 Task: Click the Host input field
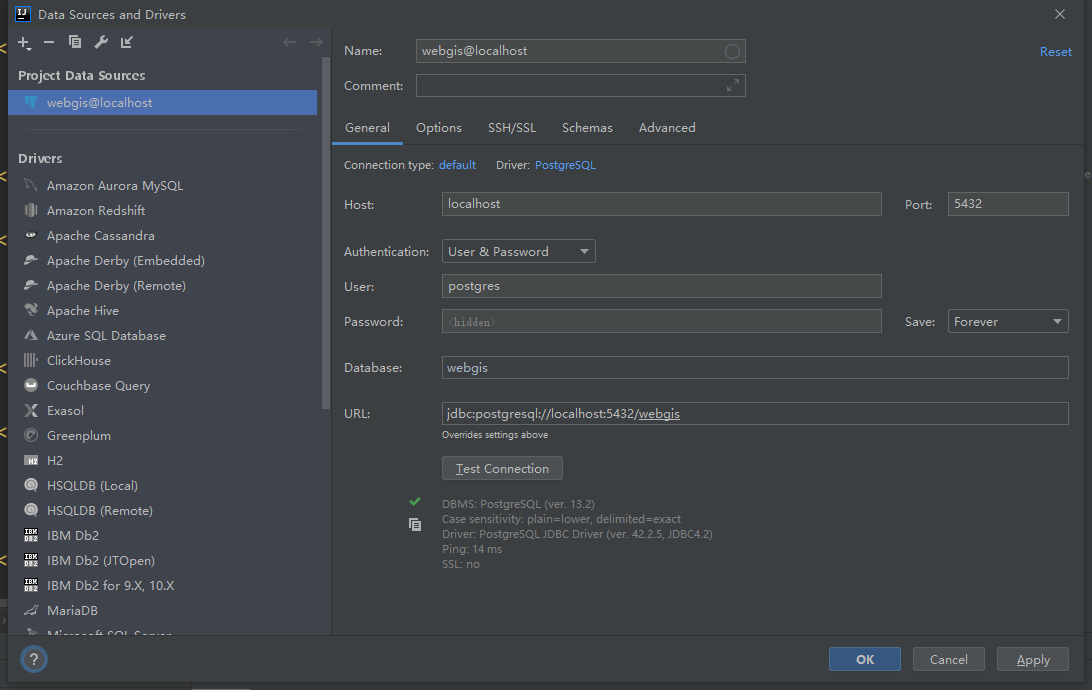[662, 204]
